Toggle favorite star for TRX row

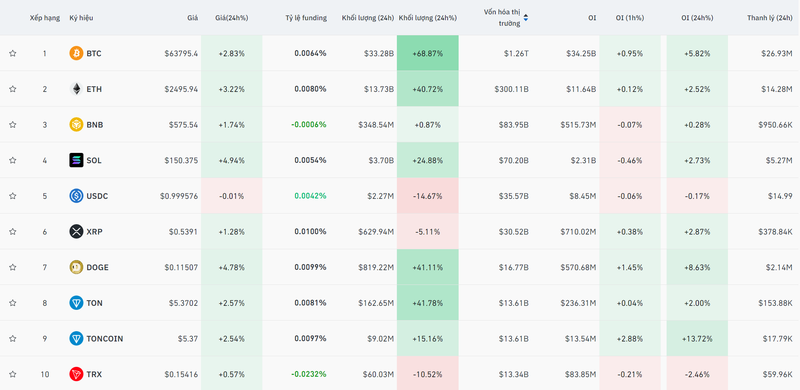[x=13, y=374]
